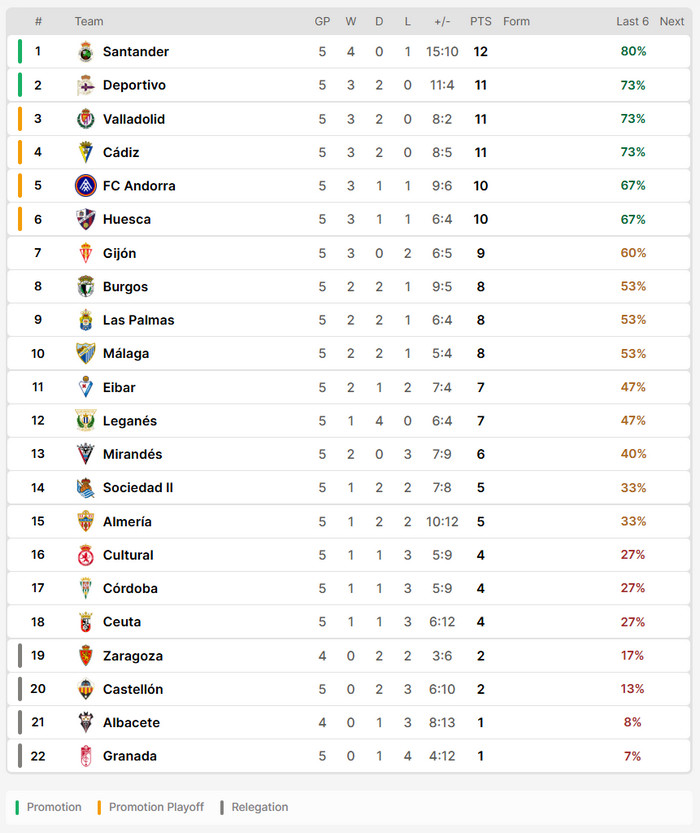Open the FC Andorra crest icon
The image size is (700, 833).
tap(85, 186)
